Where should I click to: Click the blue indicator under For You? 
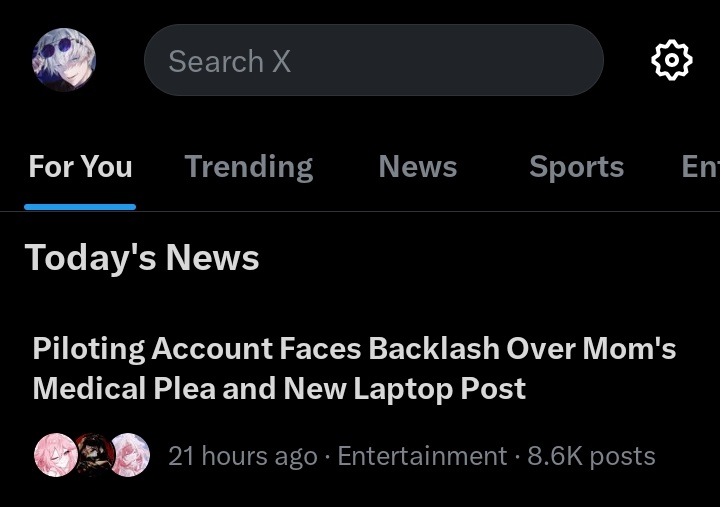click(x=80, y=207)
